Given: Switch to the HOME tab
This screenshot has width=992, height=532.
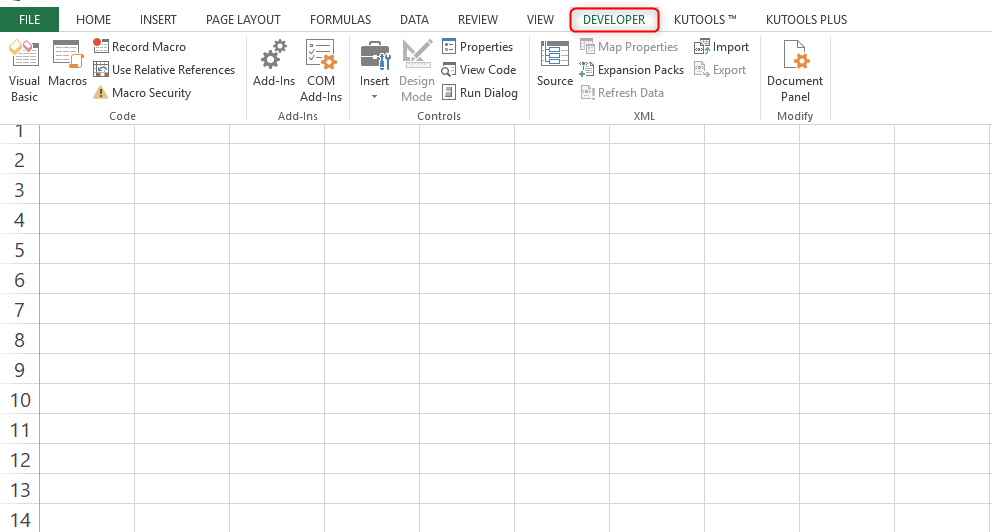Looking at the screenshot, I should point(93,20).
